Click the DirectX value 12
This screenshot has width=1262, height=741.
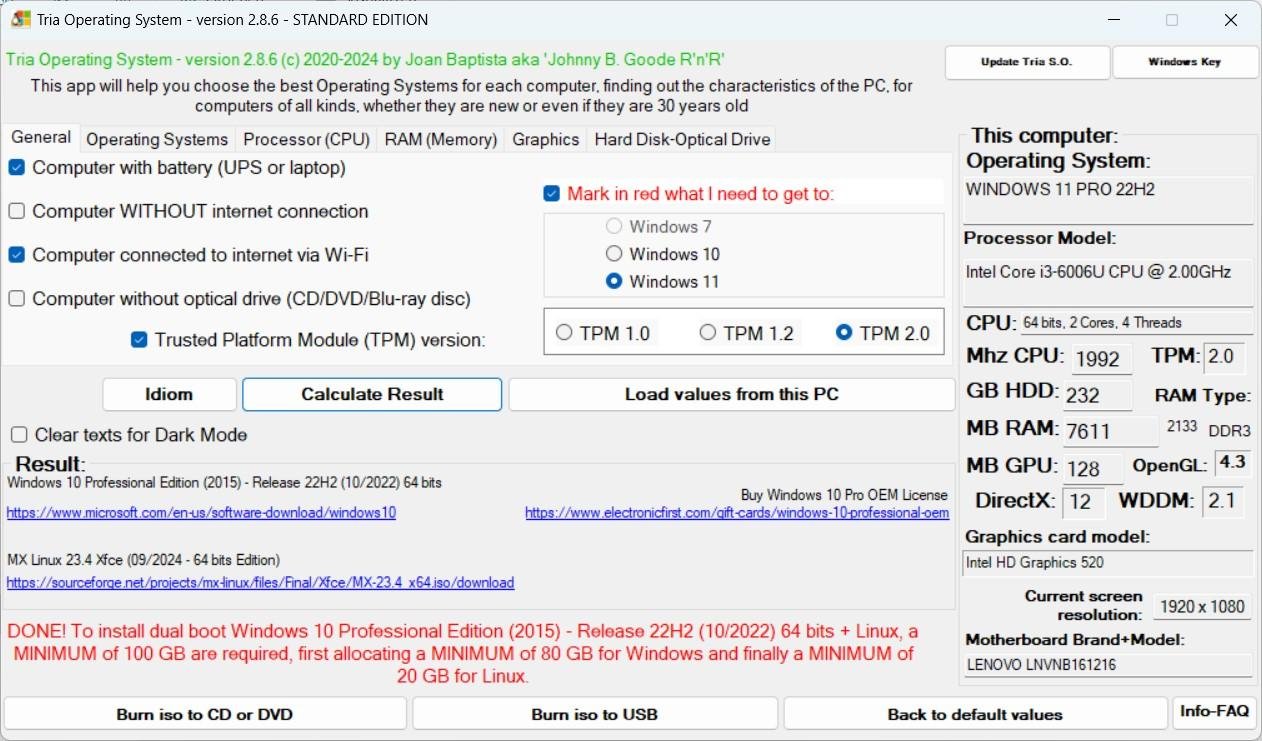tap(1084, 501)
